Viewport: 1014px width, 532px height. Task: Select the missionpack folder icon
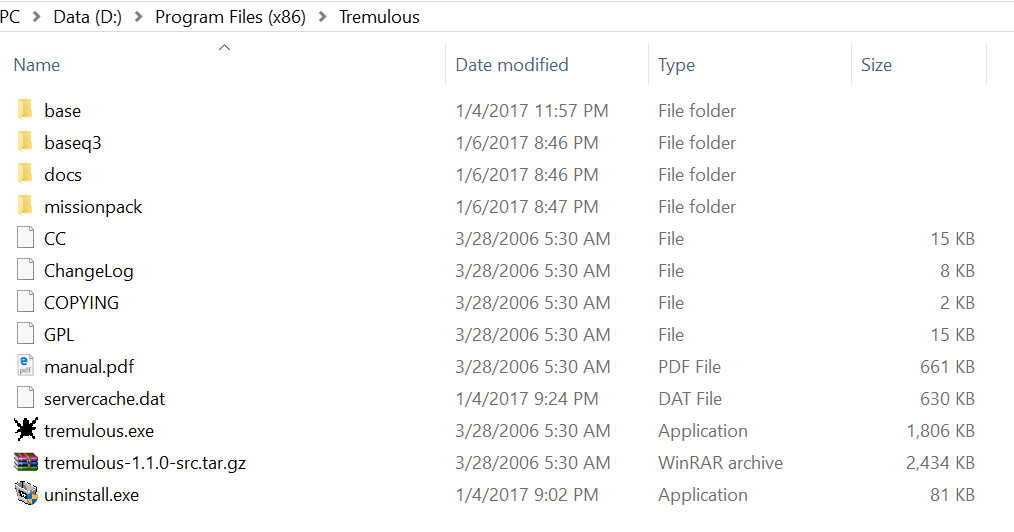click(x=26, y=206)
